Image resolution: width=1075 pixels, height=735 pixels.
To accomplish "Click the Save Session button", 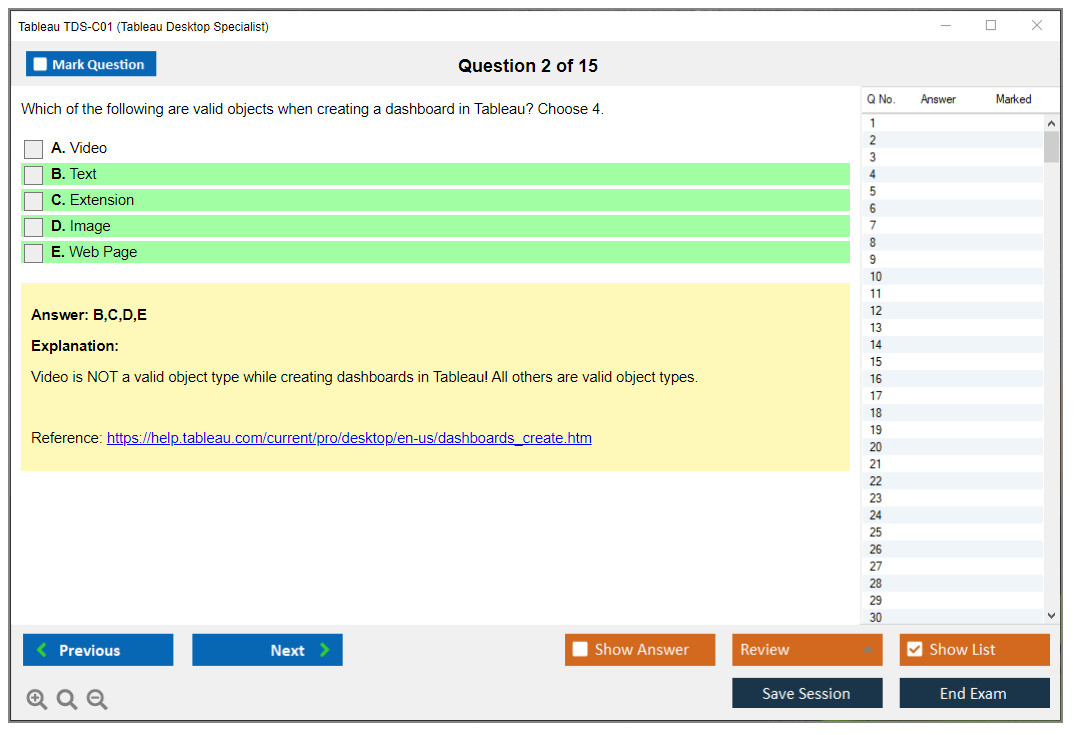I will 807,694.
